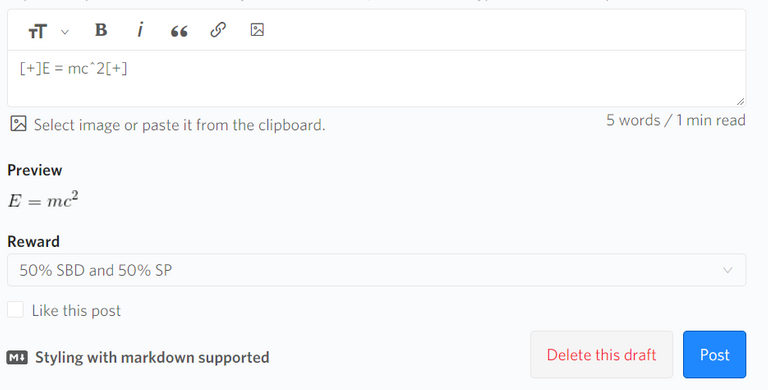Click the toolbar image insert icon
The width and height of the screenshot is (768, 390).
tap(257, 30)
